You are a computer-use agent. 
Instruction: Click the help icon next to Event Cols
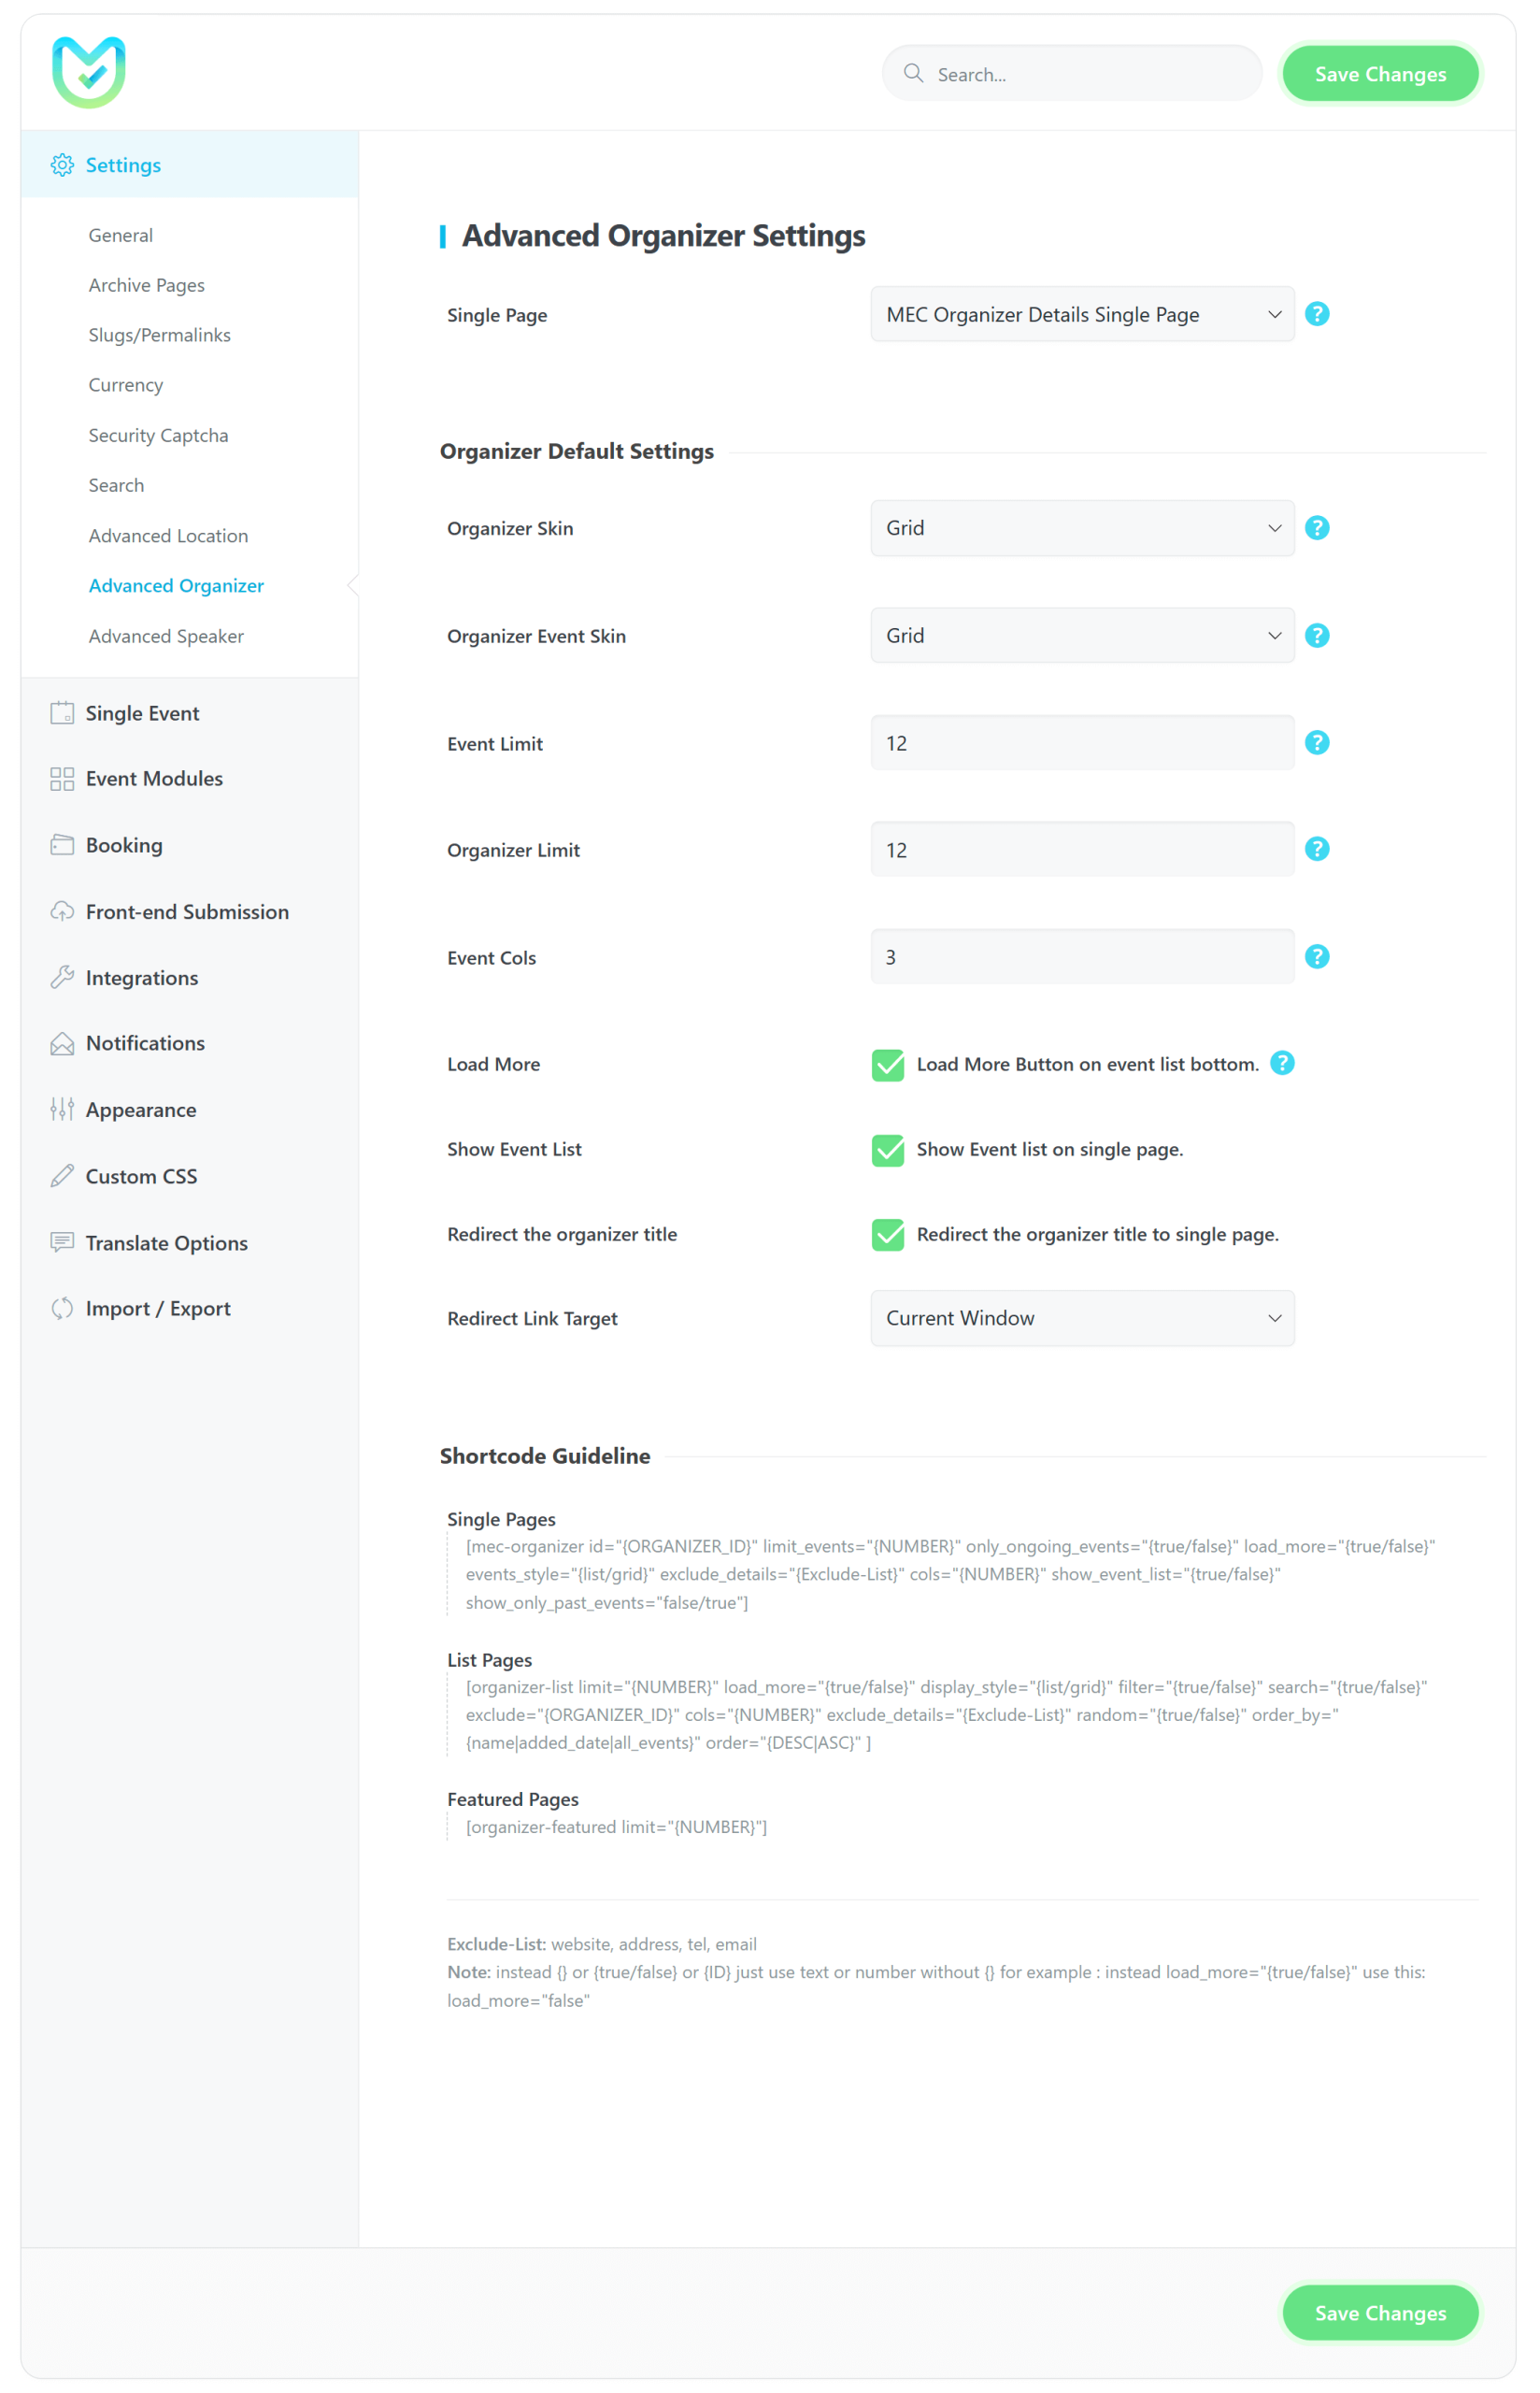click(x=1317, y=957)
